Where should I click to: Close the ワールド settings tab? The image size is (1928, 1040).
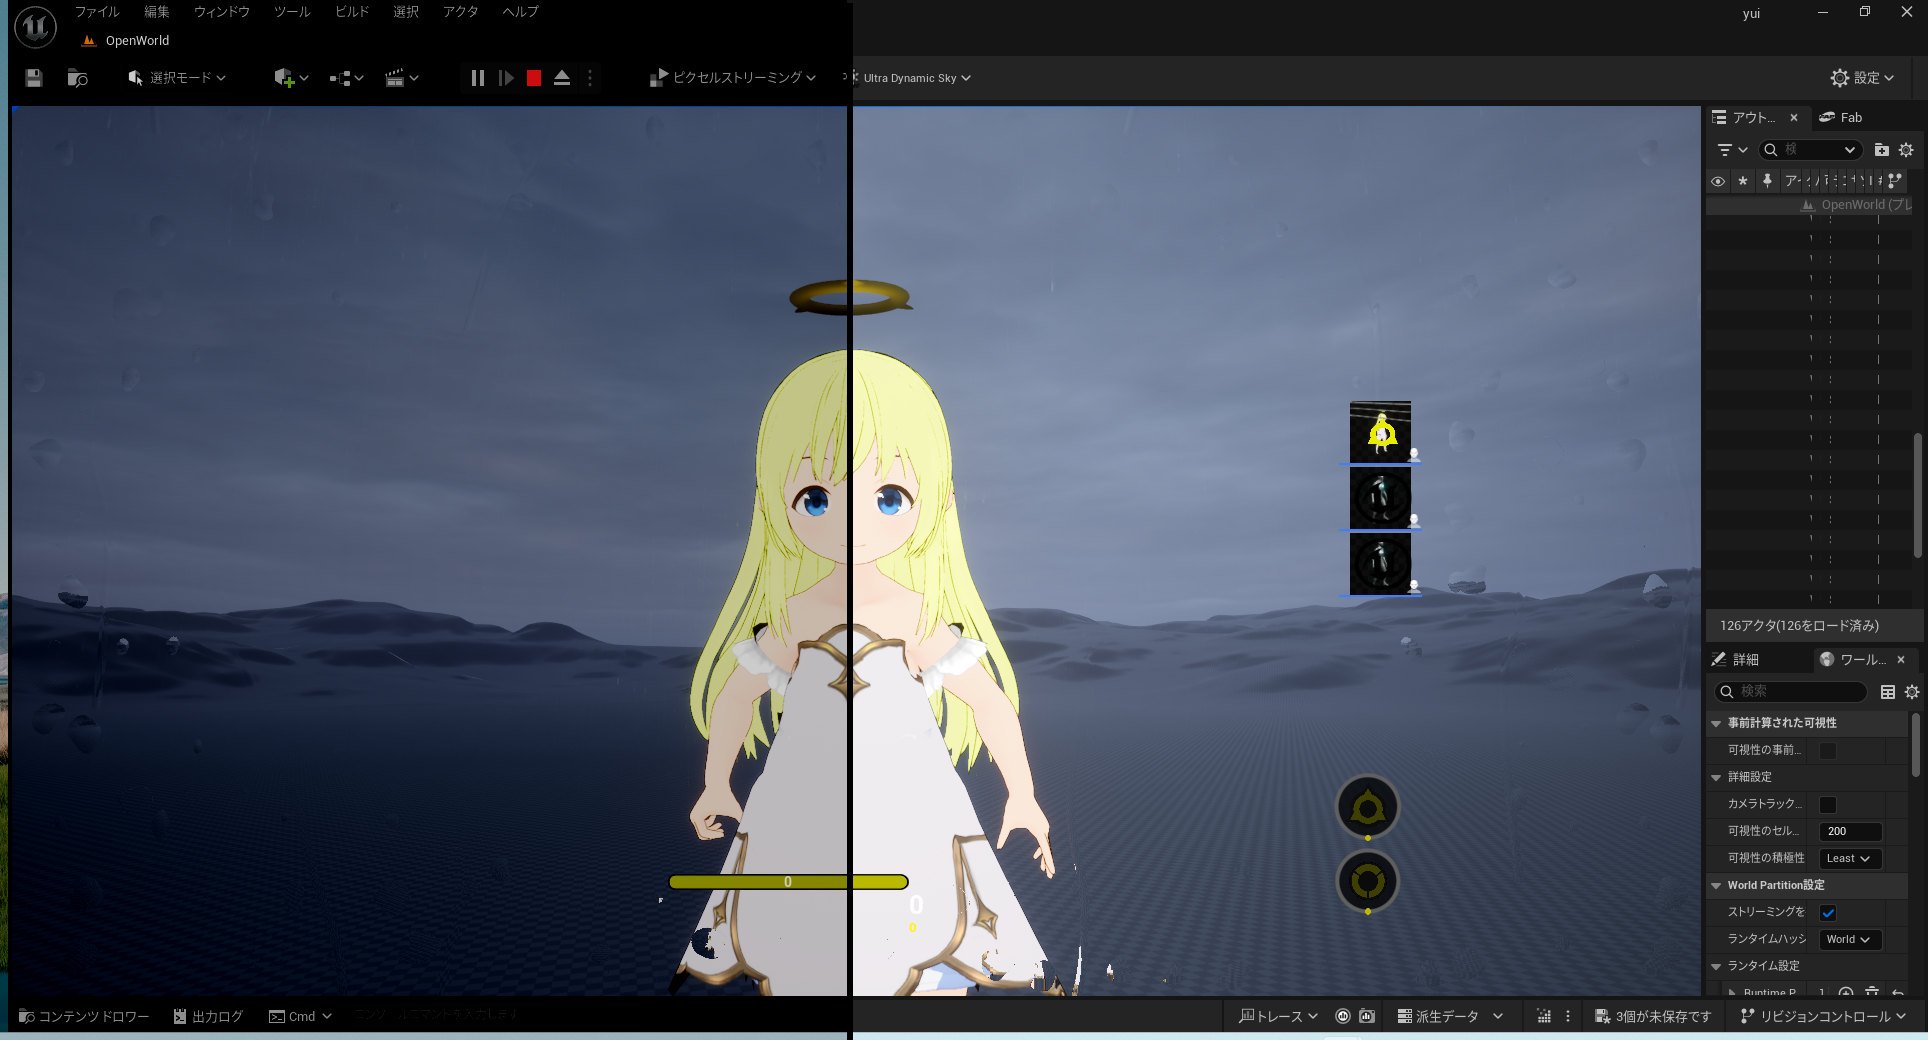[x=1901, y=660]
